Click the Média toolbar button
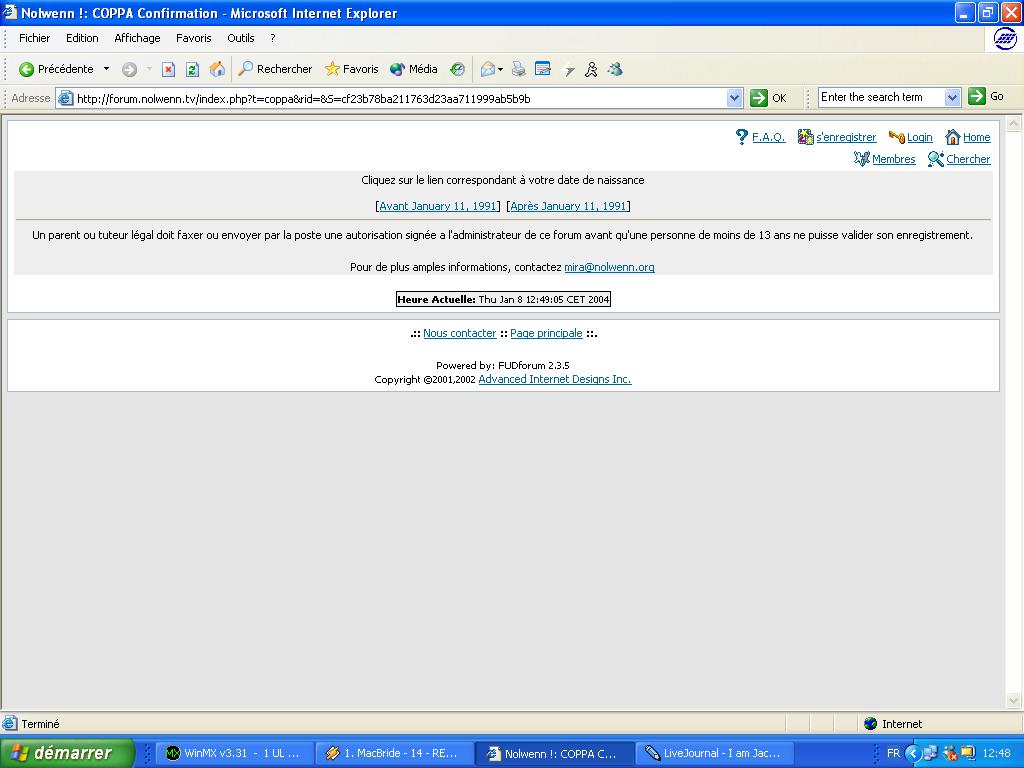The height and width of the screenshot is (768, 1024). pyautogui.click(x=413, y=69)
